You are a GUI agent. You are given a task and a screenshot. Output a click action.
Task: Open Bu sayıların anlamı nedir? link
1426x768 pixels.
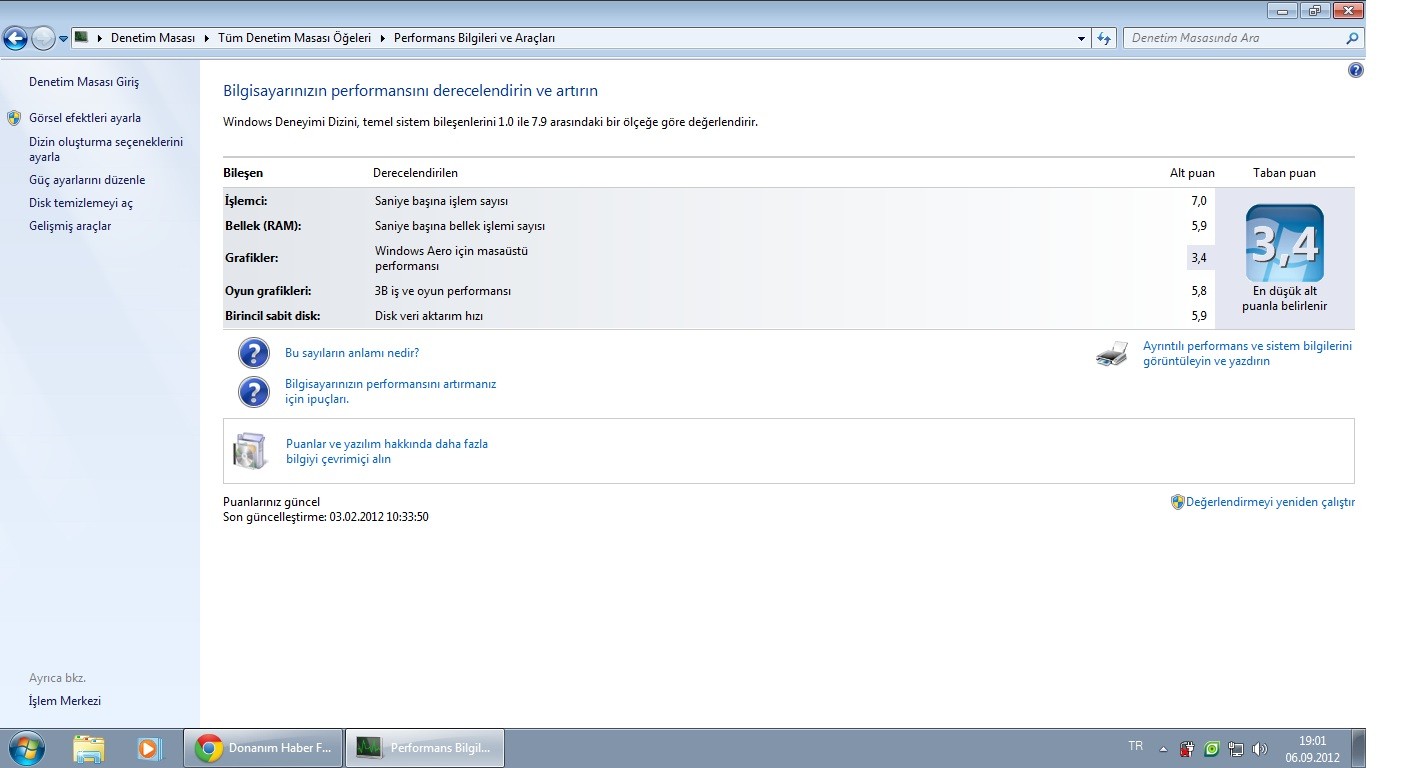click(x=352, y=353)
